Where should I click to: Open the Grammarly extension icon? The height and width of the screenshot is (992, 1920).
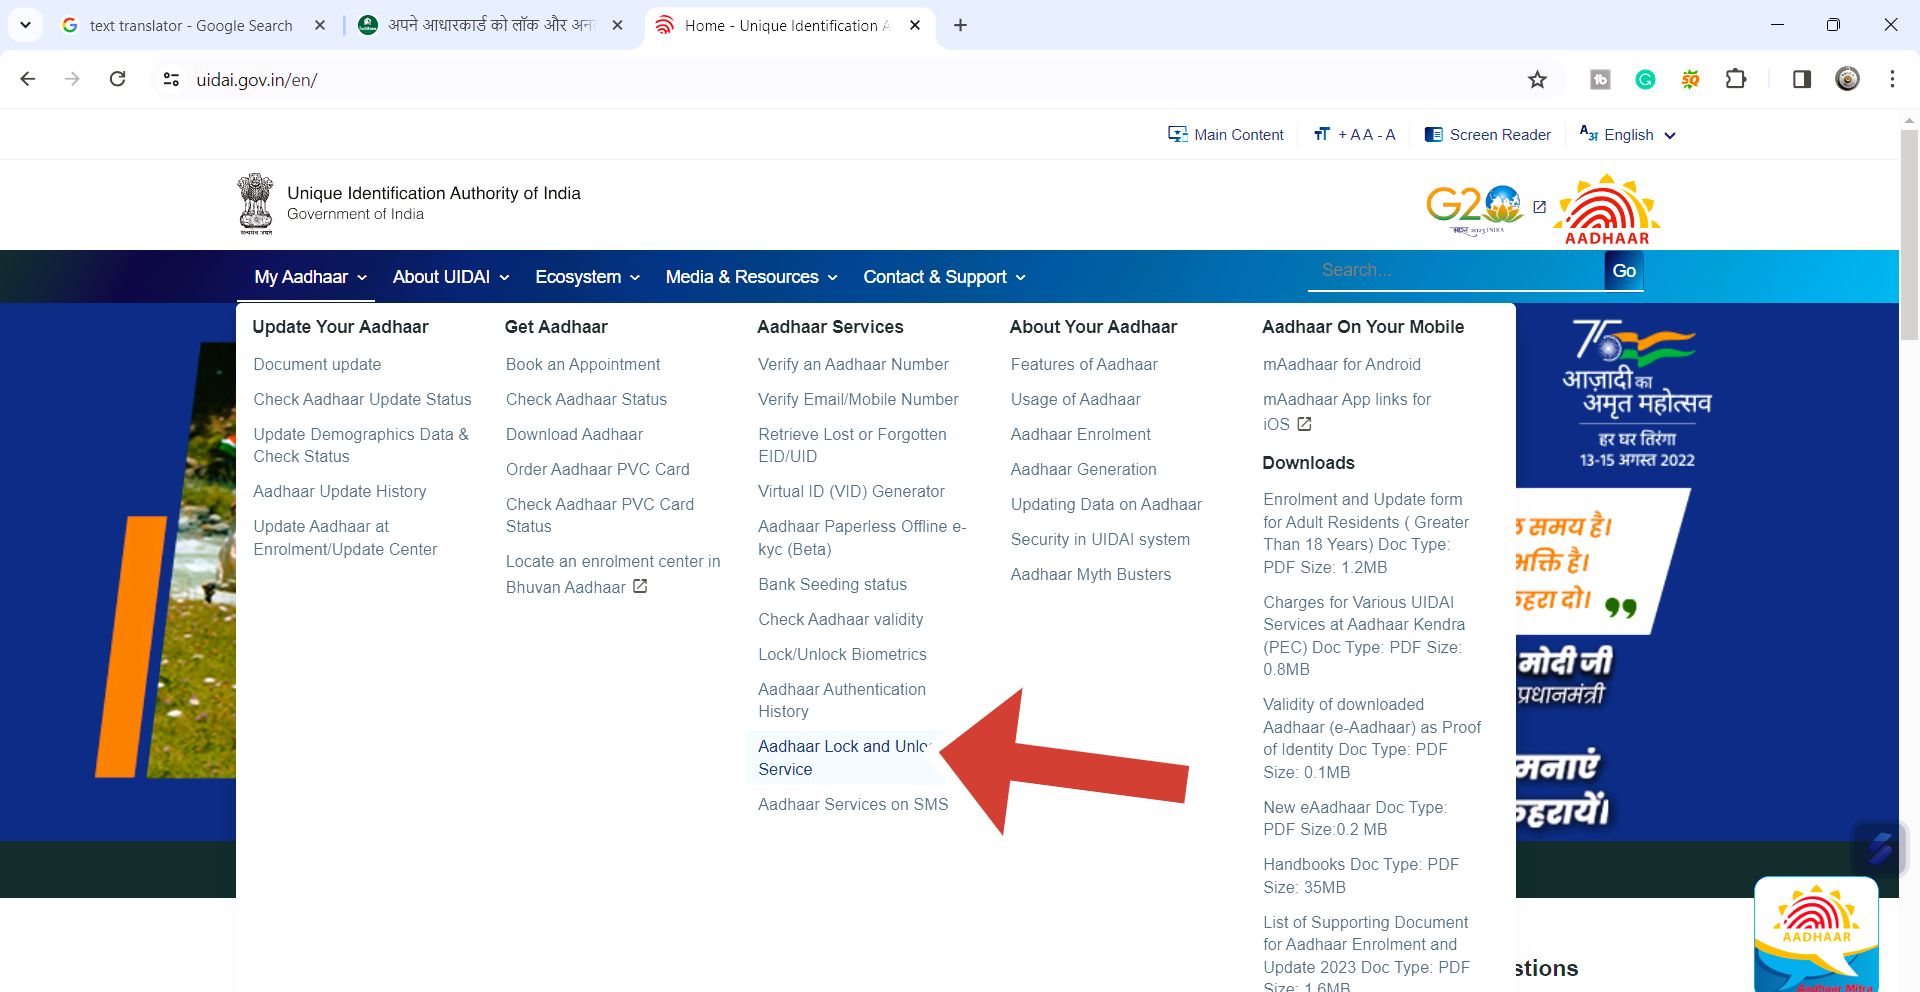(x=1645, y=80)
